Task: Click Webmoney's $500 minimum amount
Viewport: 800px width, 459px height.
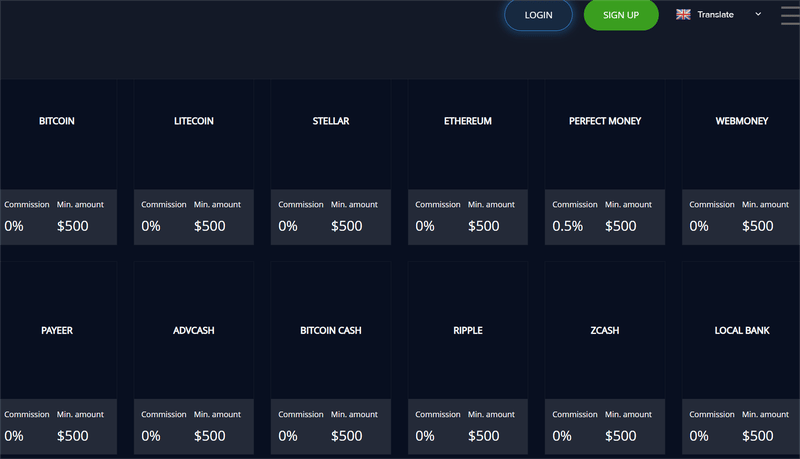Action: (758, 226)
